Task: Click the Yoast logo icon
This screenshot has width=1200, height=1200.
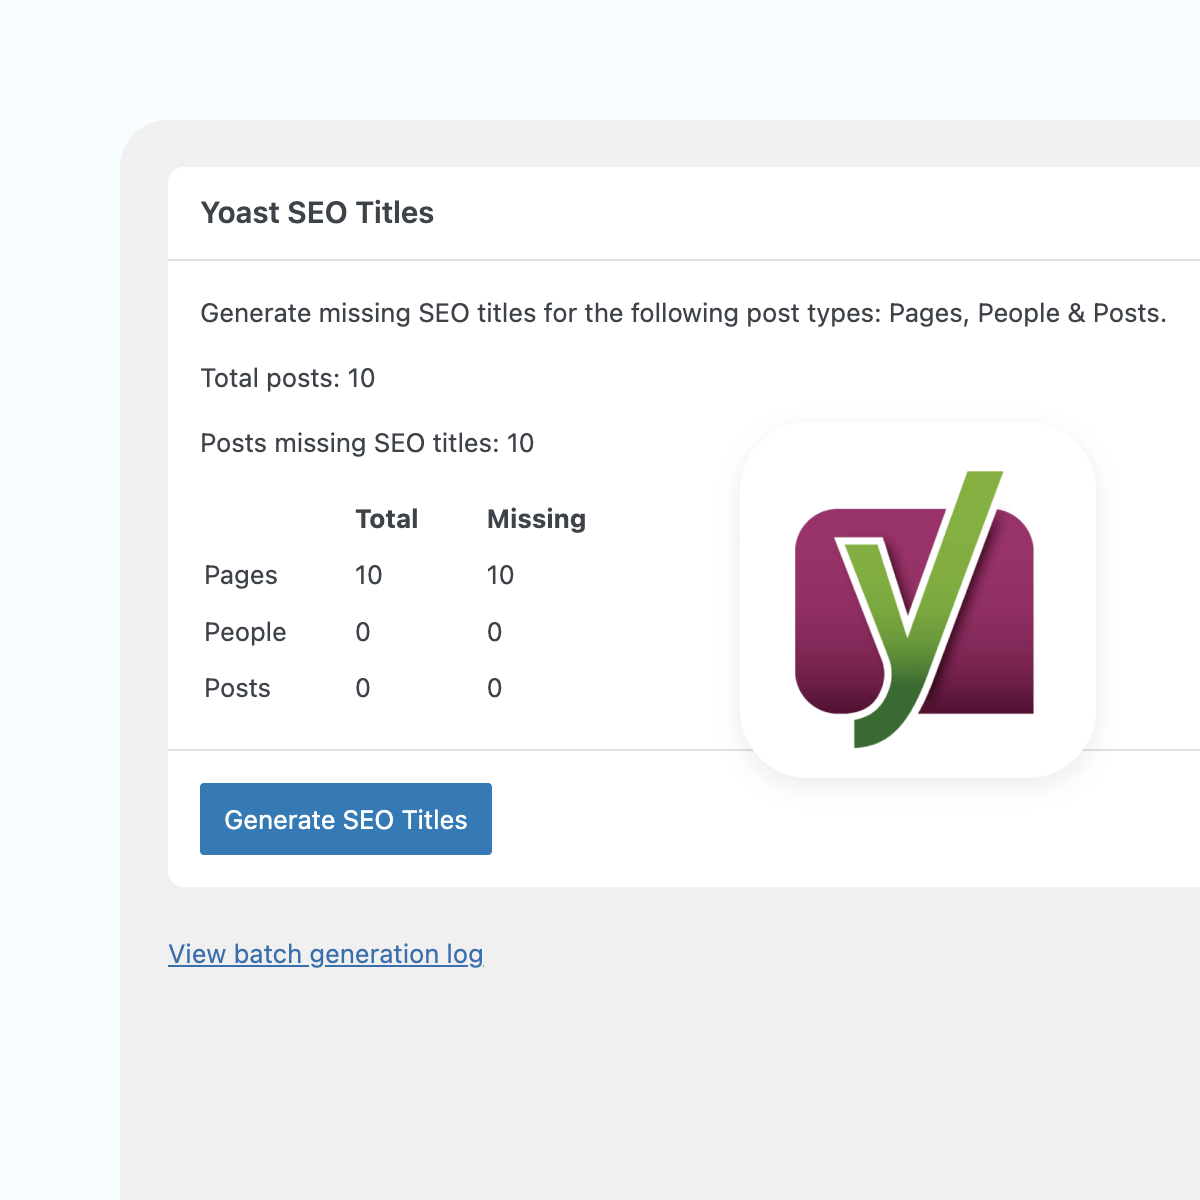Action: (917, 600)
